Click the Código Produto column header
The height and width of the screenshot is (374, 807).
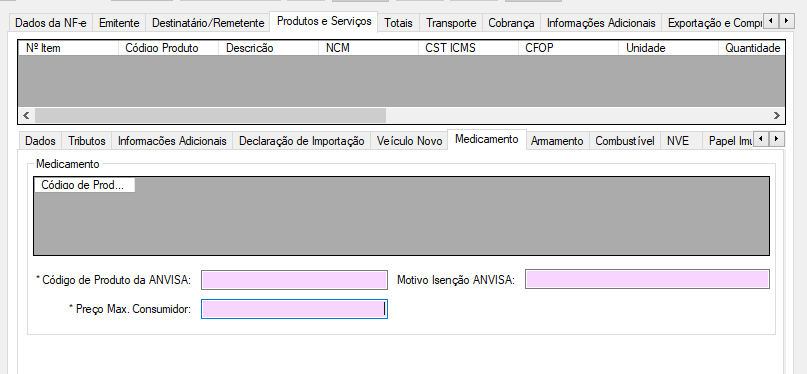[169, 48]
